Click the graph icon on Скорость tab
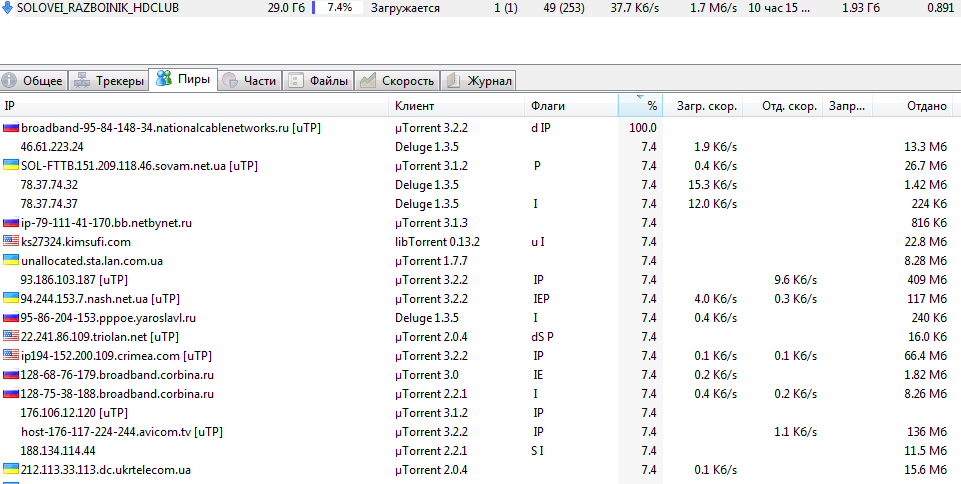This screenshot has width=961, height=484. coord(368,80)
